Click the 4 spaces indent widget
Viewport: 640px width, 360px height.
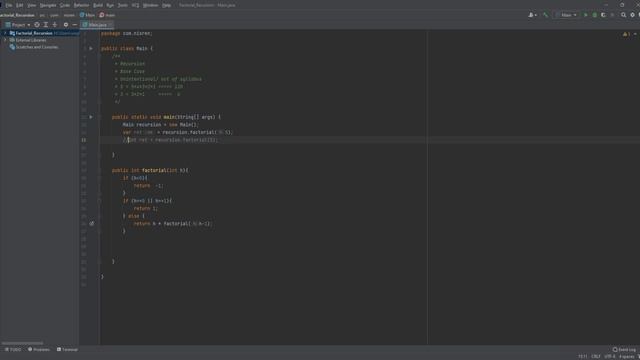pos(627,357)
